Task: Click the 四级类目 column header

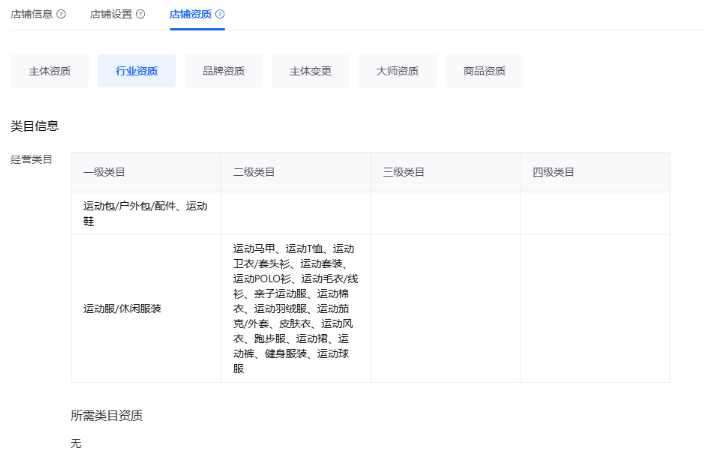Action: click(554, 172)
